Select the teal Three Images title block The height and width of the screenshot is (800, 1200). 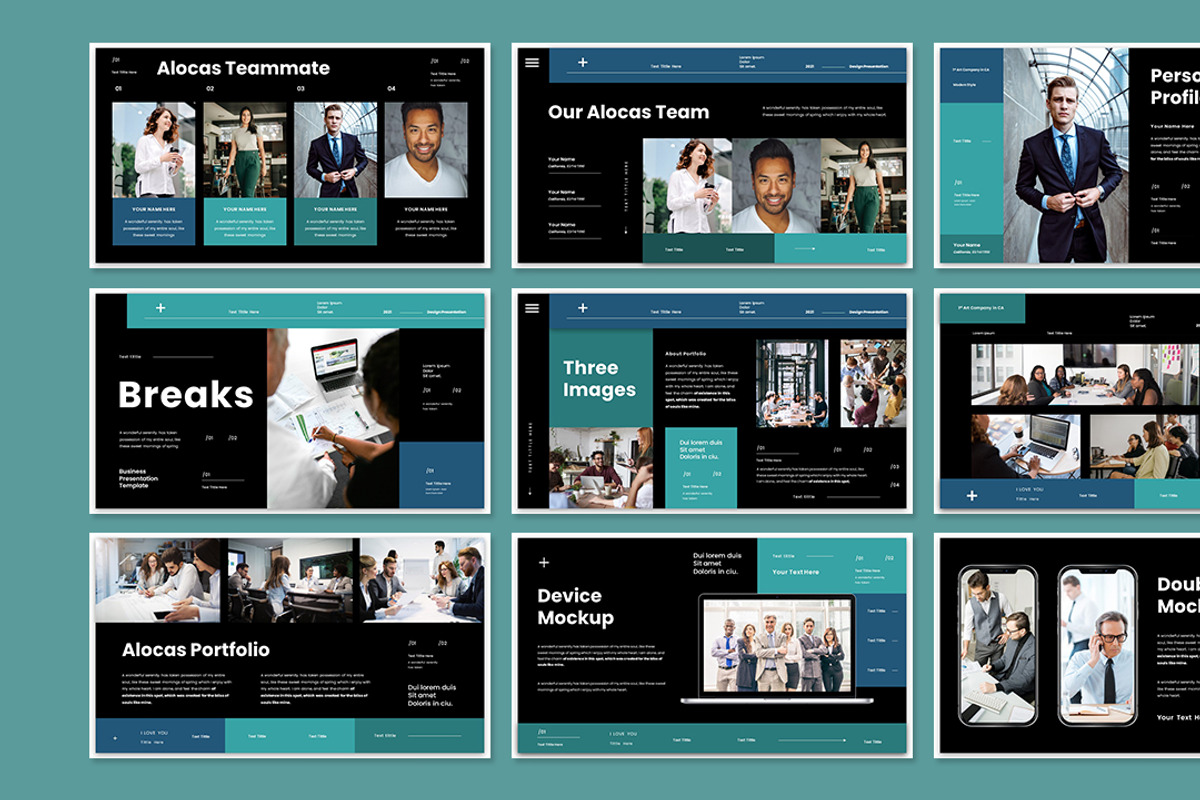[599, 379]
